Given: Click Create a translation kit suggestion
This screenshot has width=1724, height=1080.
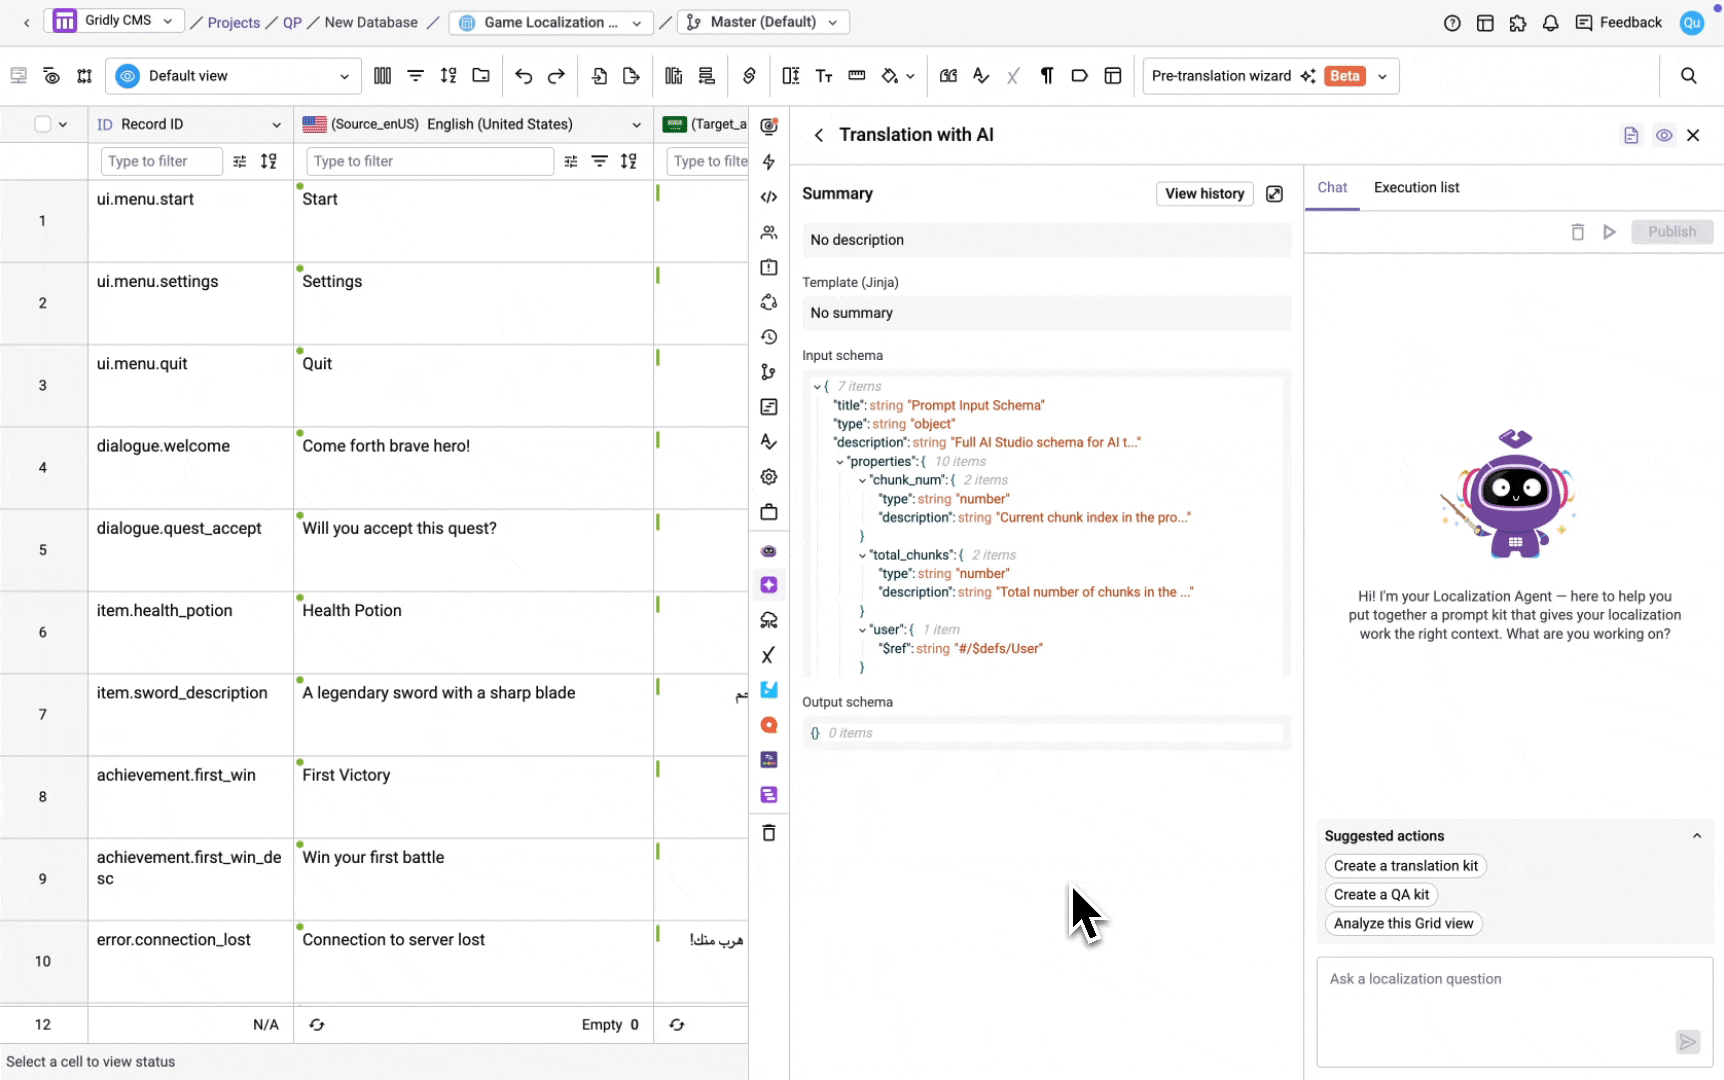Looking at the screenshot, I should [x=1405, y=866].
